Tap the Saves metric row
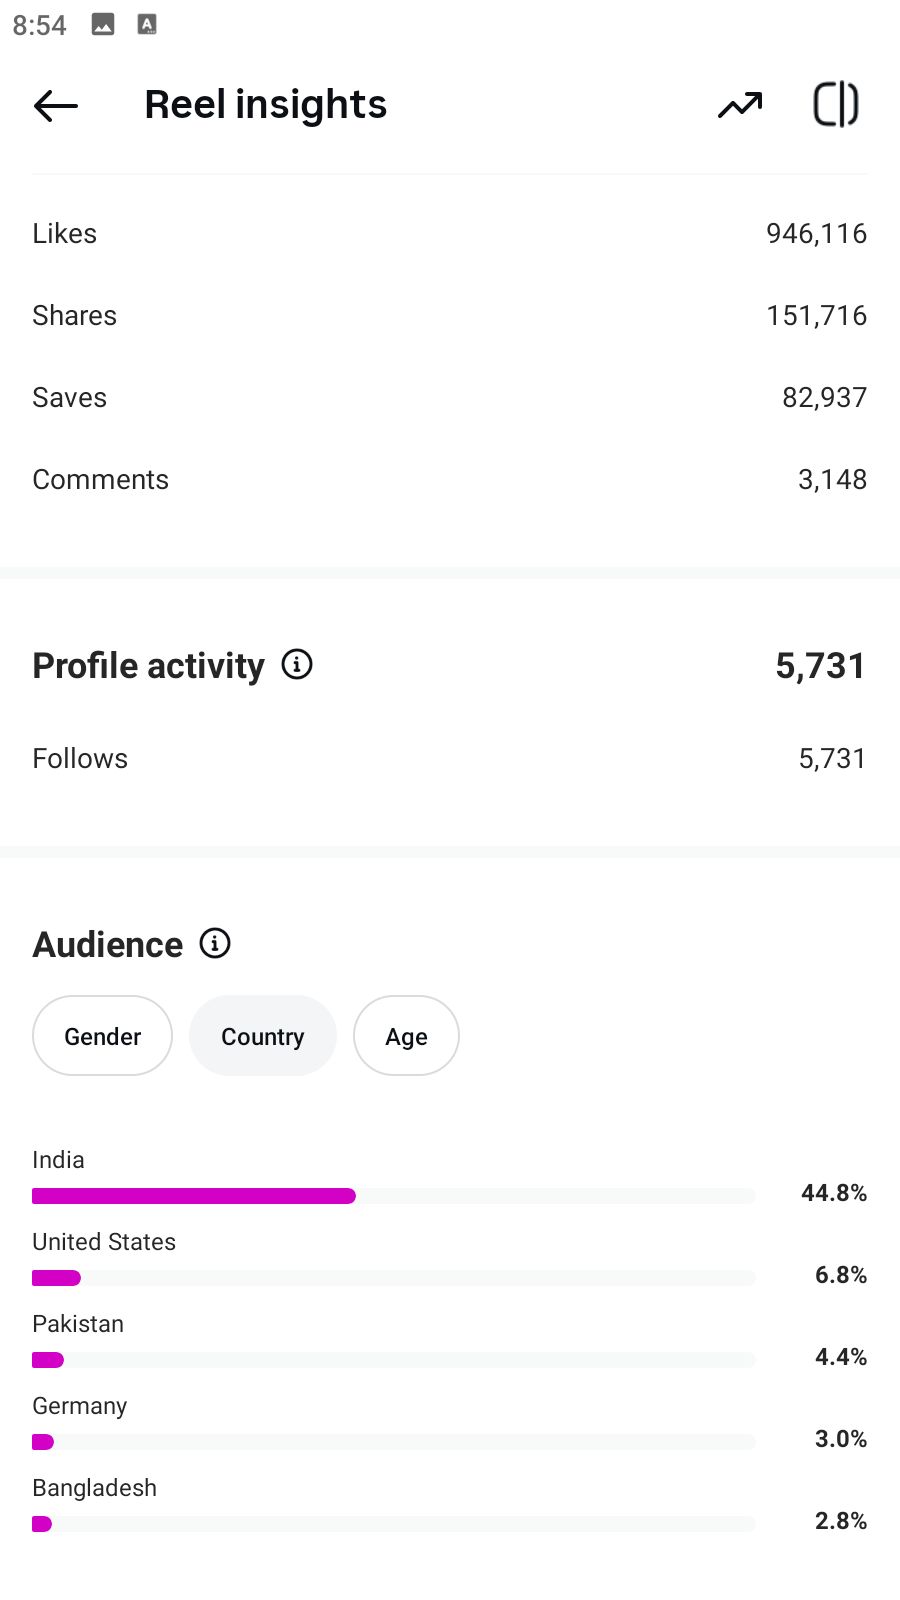Screen dimensions: 900x1600 [450, 397]
